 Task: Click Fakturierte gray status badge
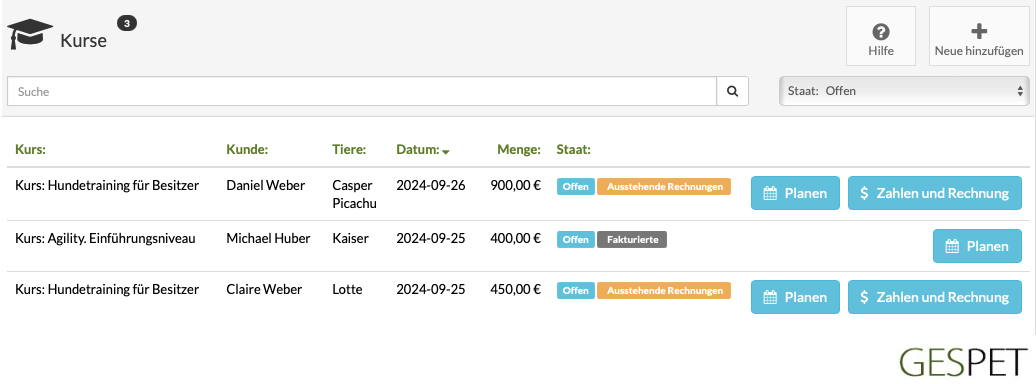pos(632,239)
